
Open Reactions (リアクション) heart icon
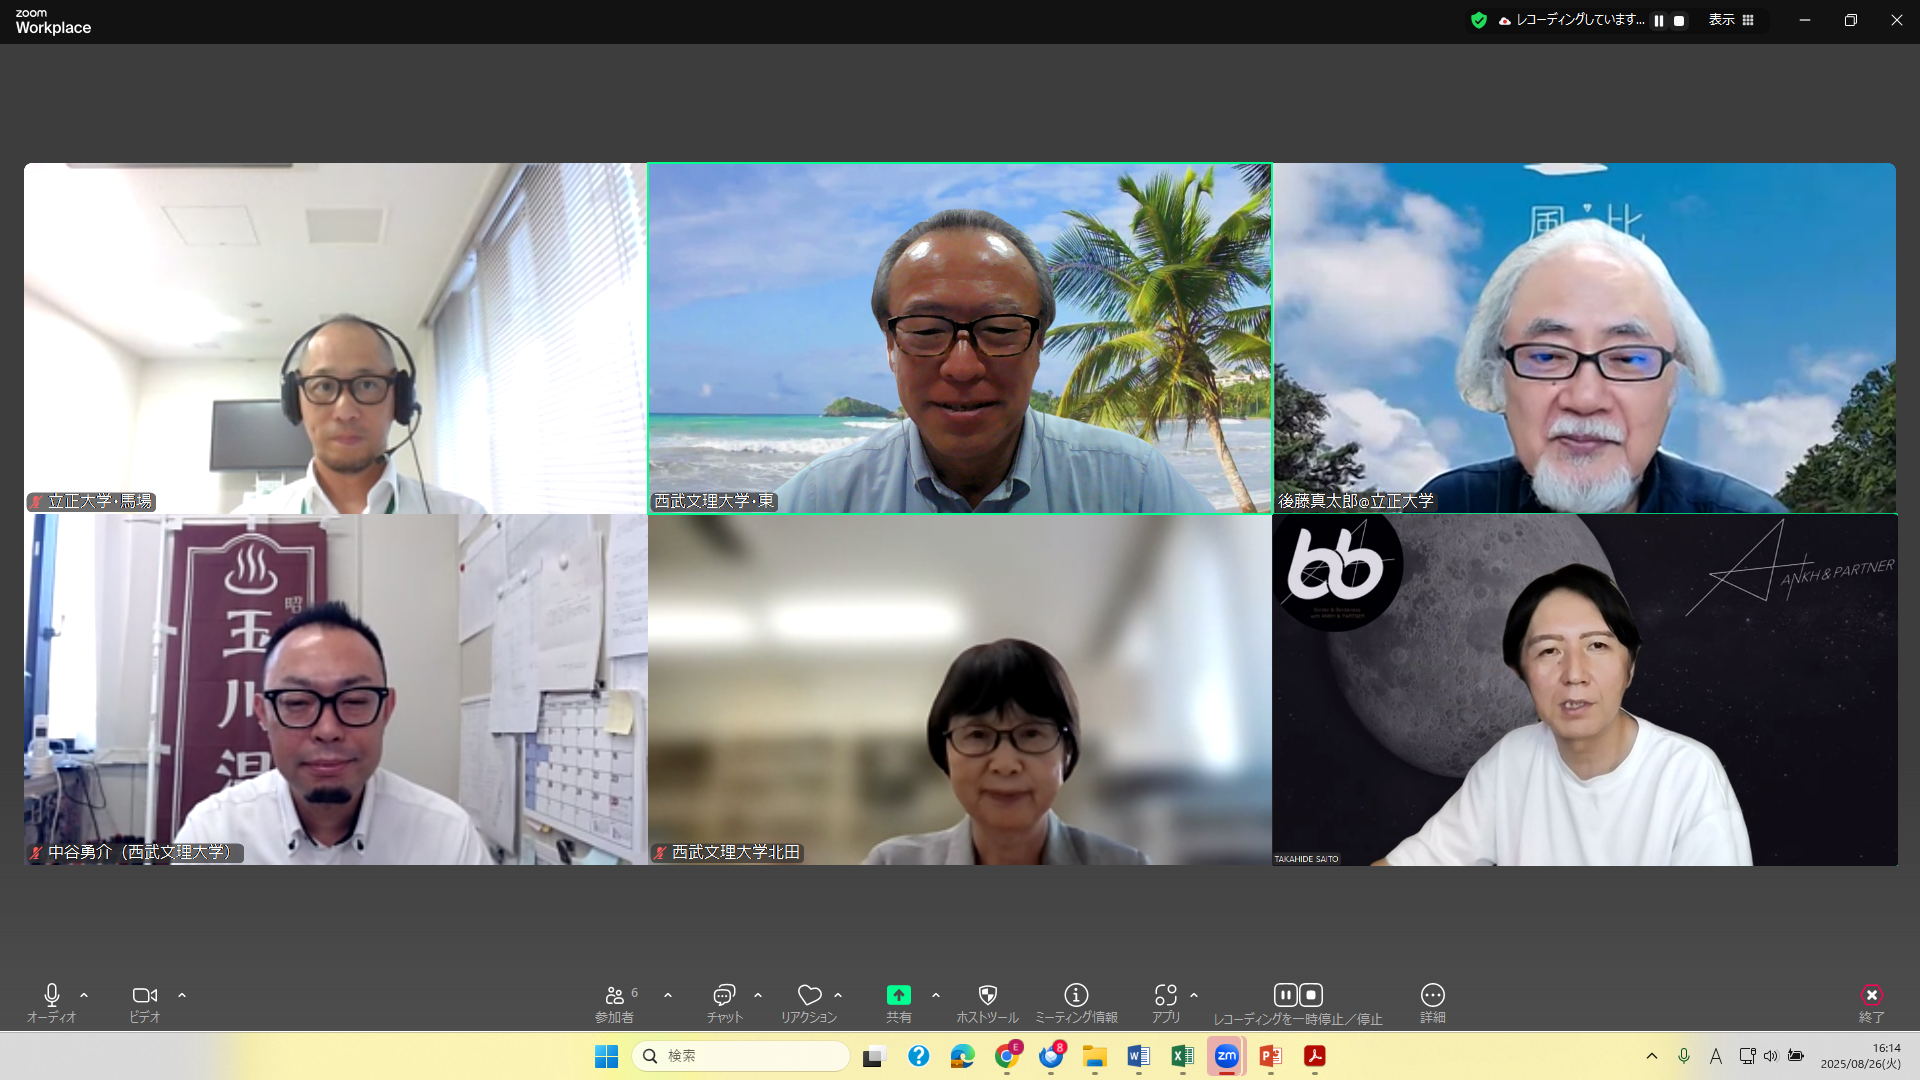(x=809, y=995)
